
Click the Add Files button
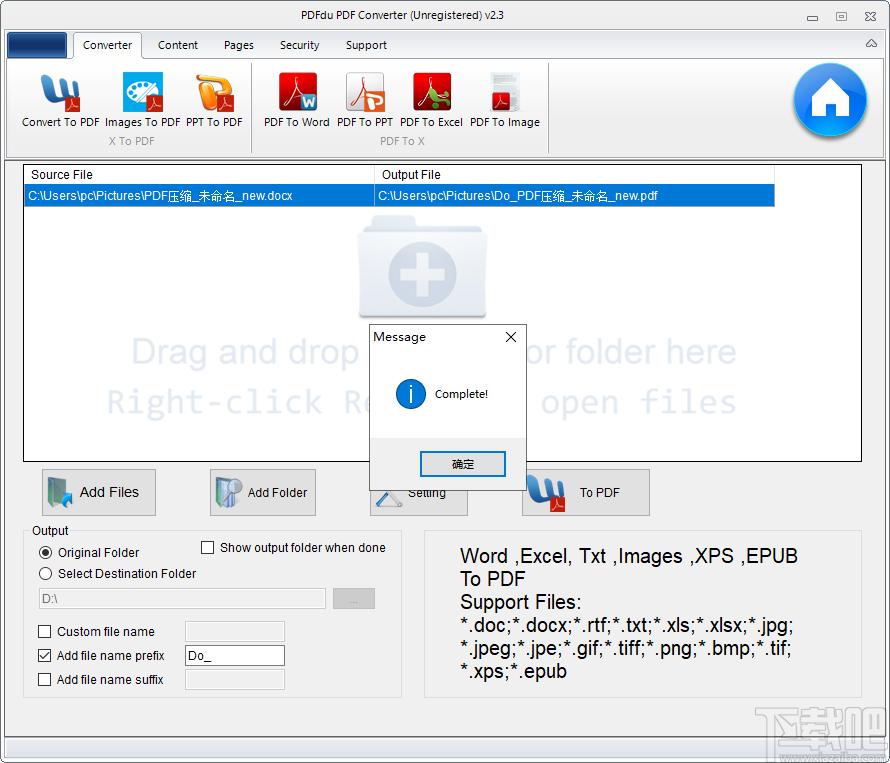[x=99, y=492]
